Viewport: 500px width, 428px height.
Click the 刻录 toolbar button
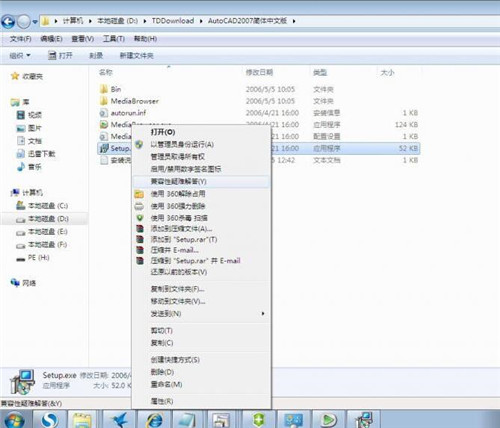[x=96, y=55]
